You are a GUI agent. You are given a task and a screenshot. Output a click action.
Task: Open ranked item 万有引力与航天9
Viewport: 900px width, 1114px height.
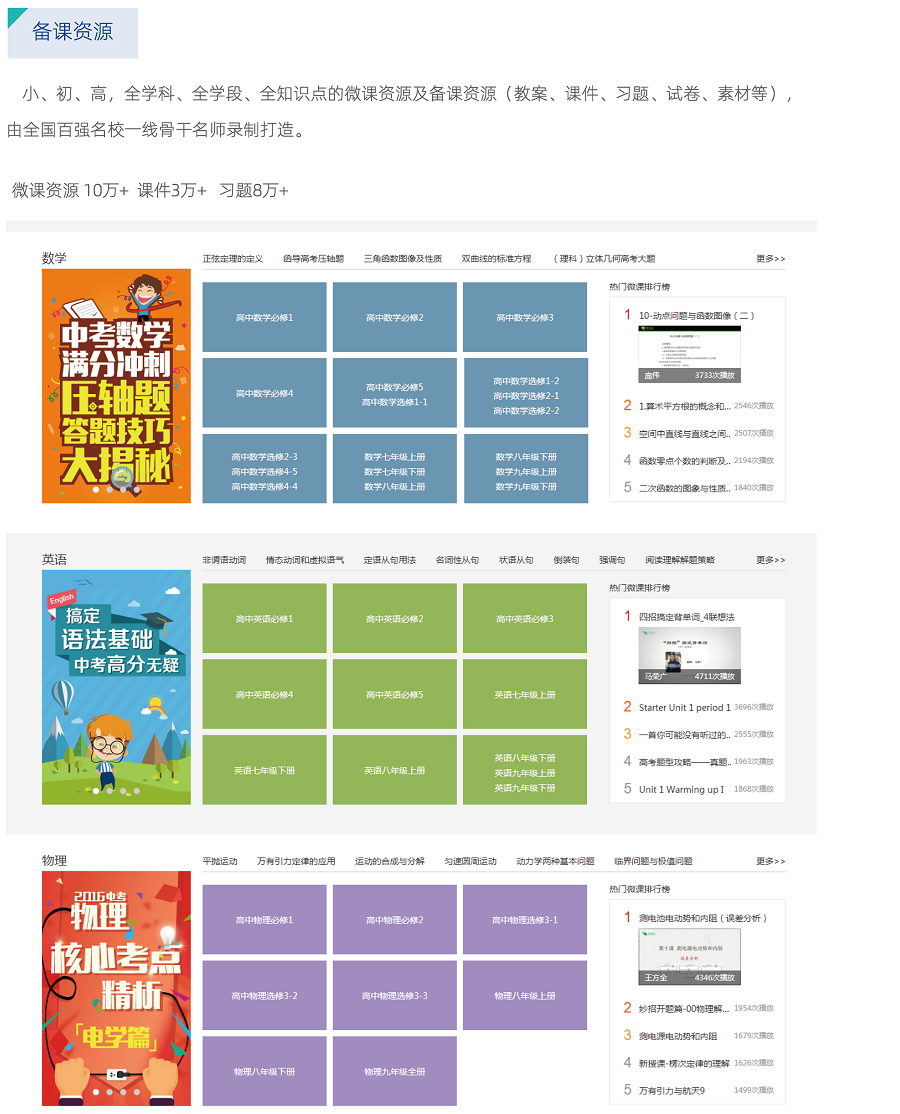point(672,1090)
